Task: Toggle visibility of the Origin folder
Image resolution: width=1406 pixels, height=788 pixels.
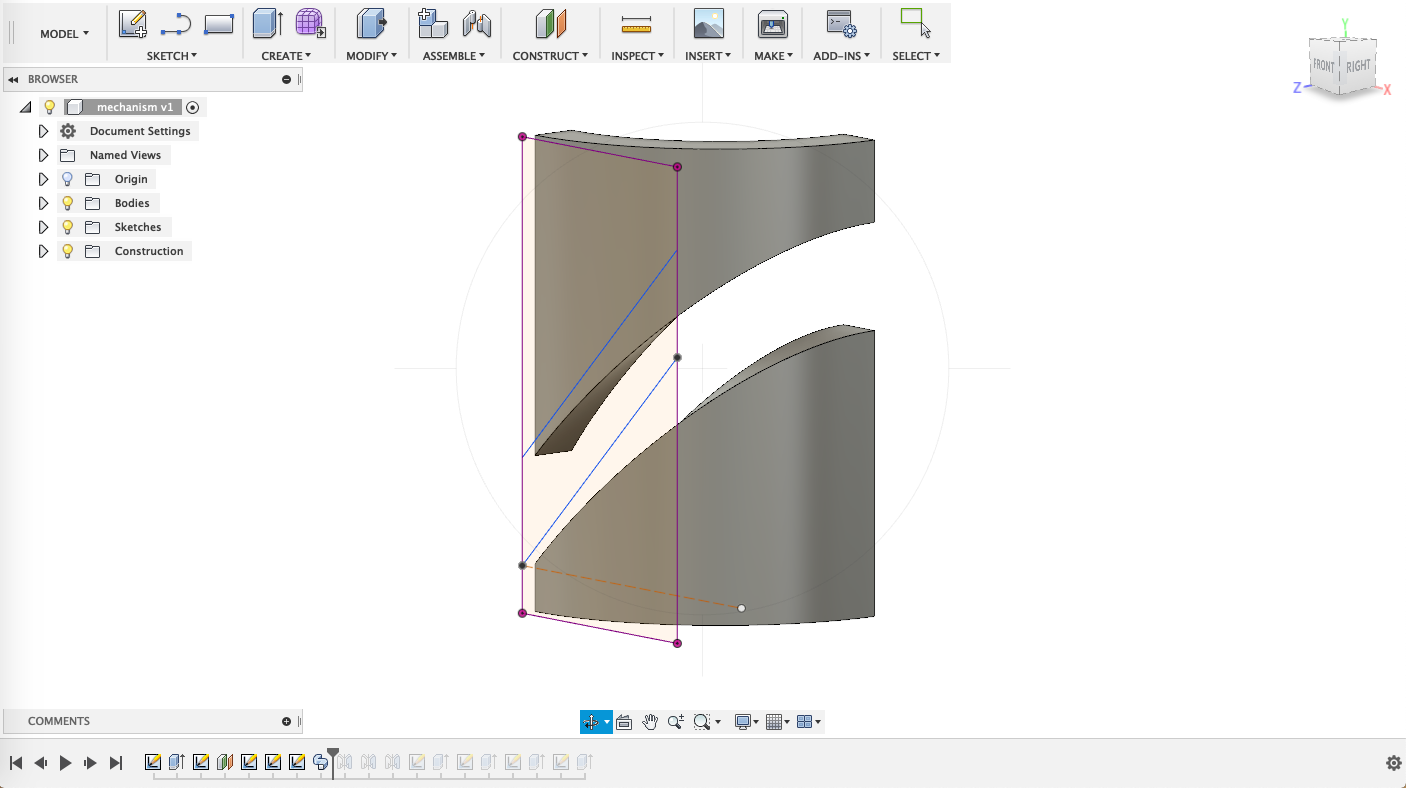Action: point(66,178)
